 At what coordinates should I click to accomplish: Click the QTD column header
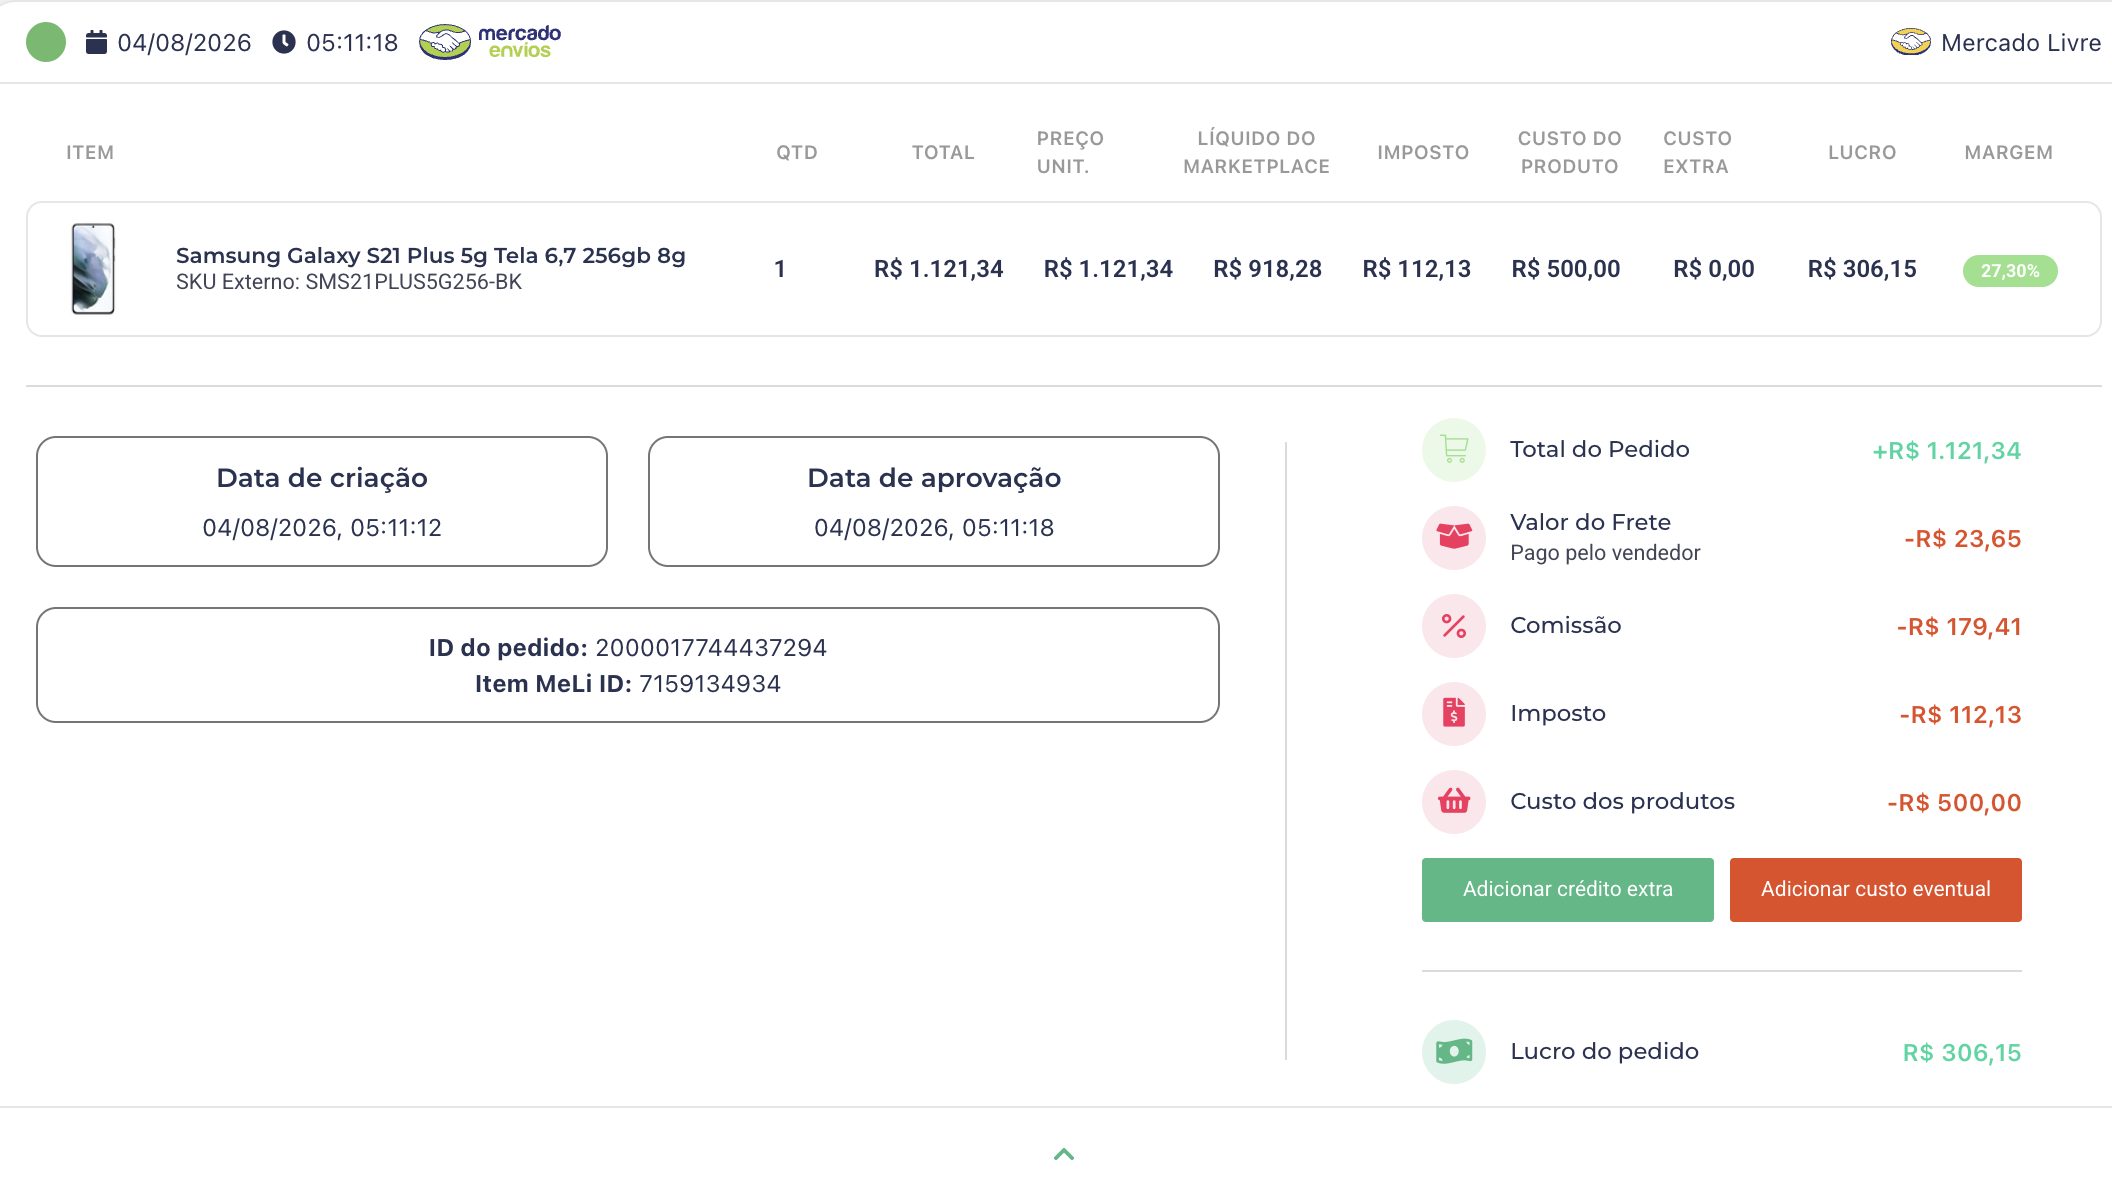point(797,153)
